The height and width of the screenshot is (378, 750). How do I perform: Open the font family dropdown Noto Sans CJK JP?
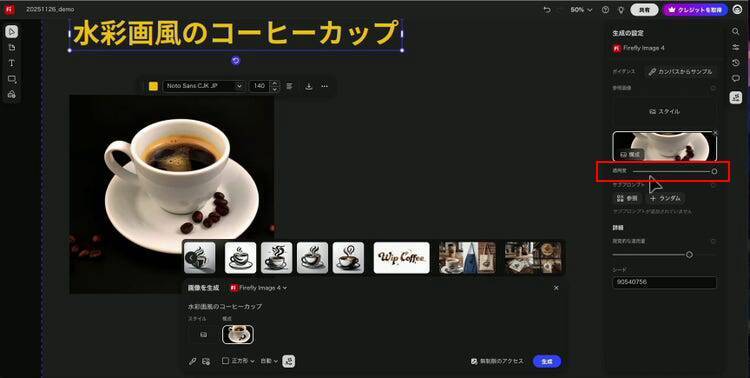[x=204, y=86]
